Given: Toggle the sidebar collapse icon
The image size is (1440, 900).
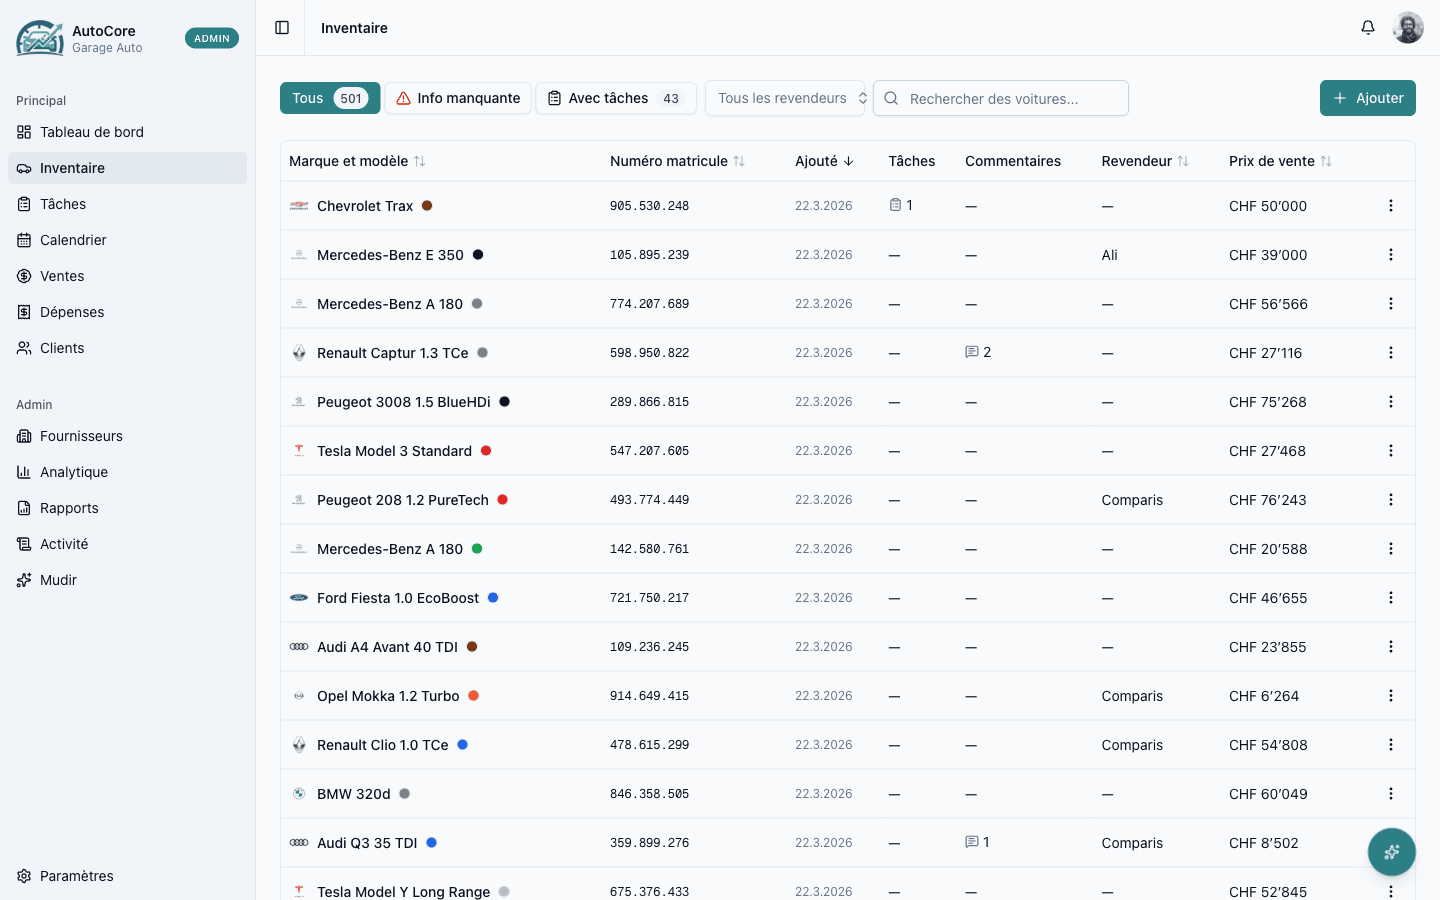Looking at the screenshot, I should pos(282,28).
